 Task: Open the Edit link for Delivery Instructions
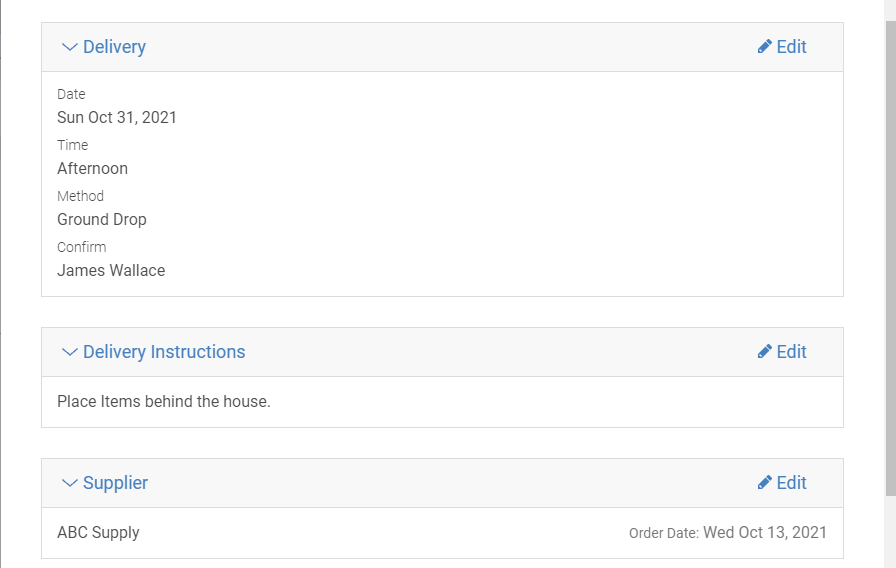point(791,351)
